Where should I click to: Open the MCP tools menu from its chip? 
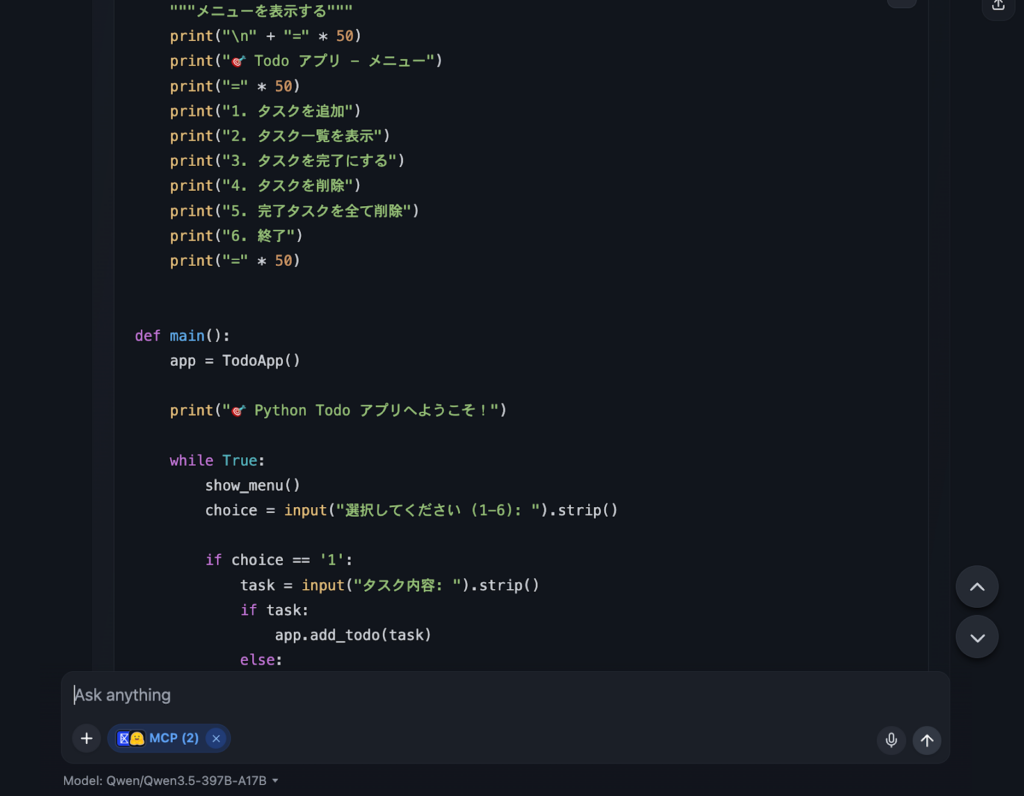coord(169,738)
